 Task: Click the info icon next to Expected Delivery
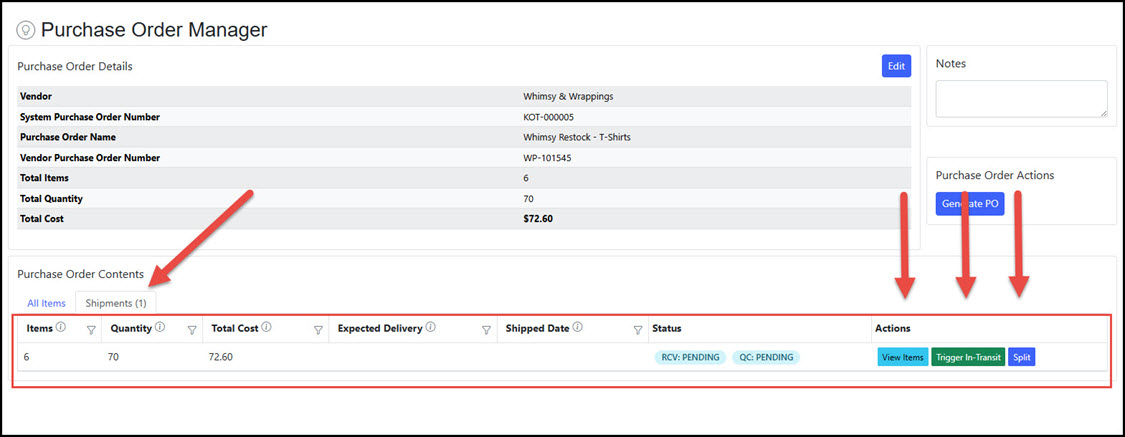[x=430, y=327]
